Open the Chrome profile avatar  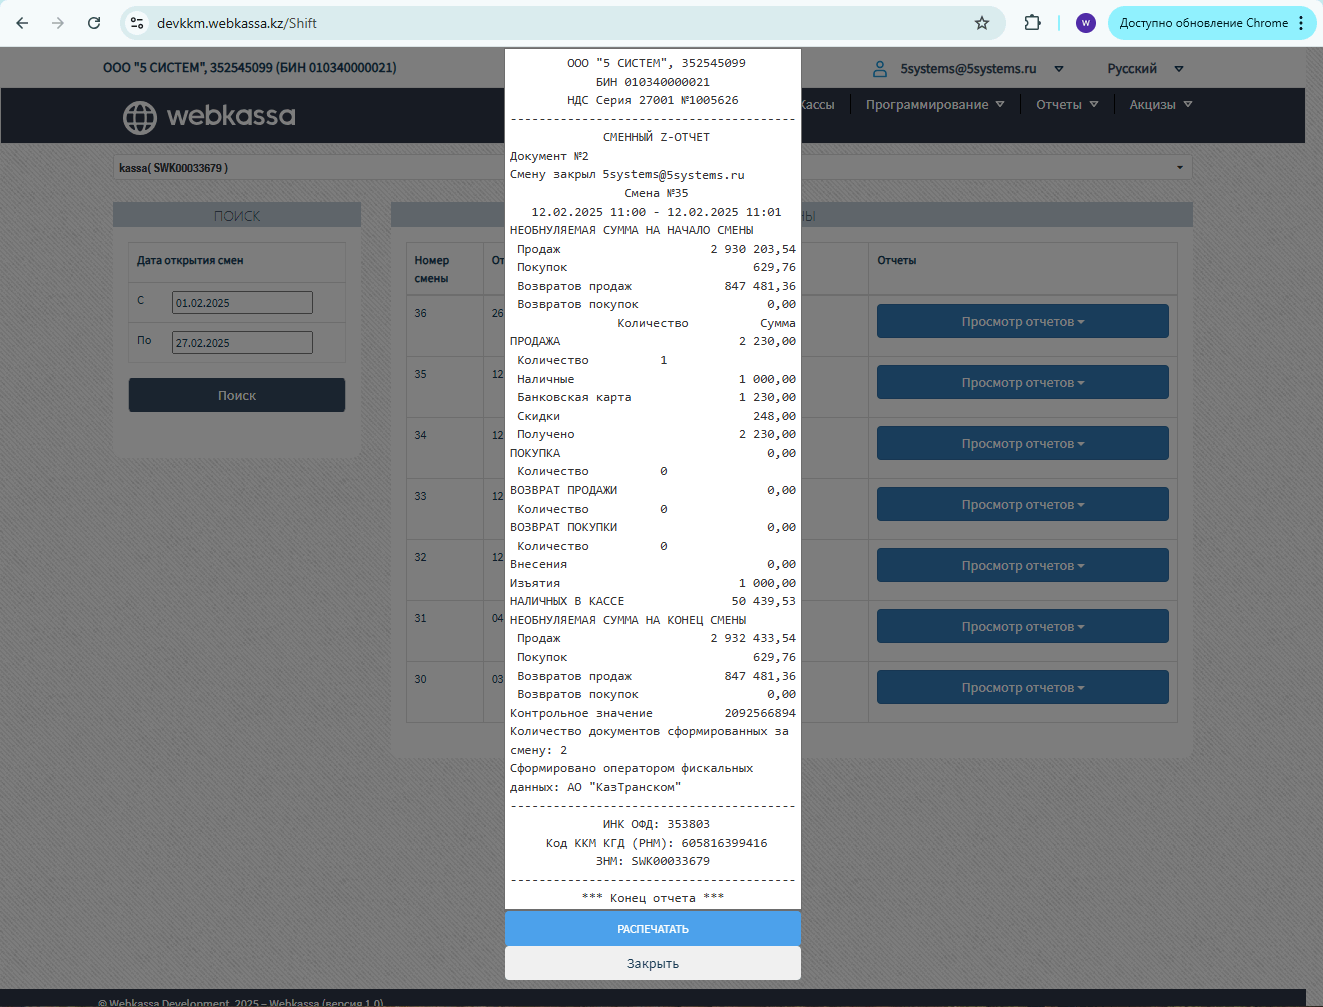point(1085,23)
